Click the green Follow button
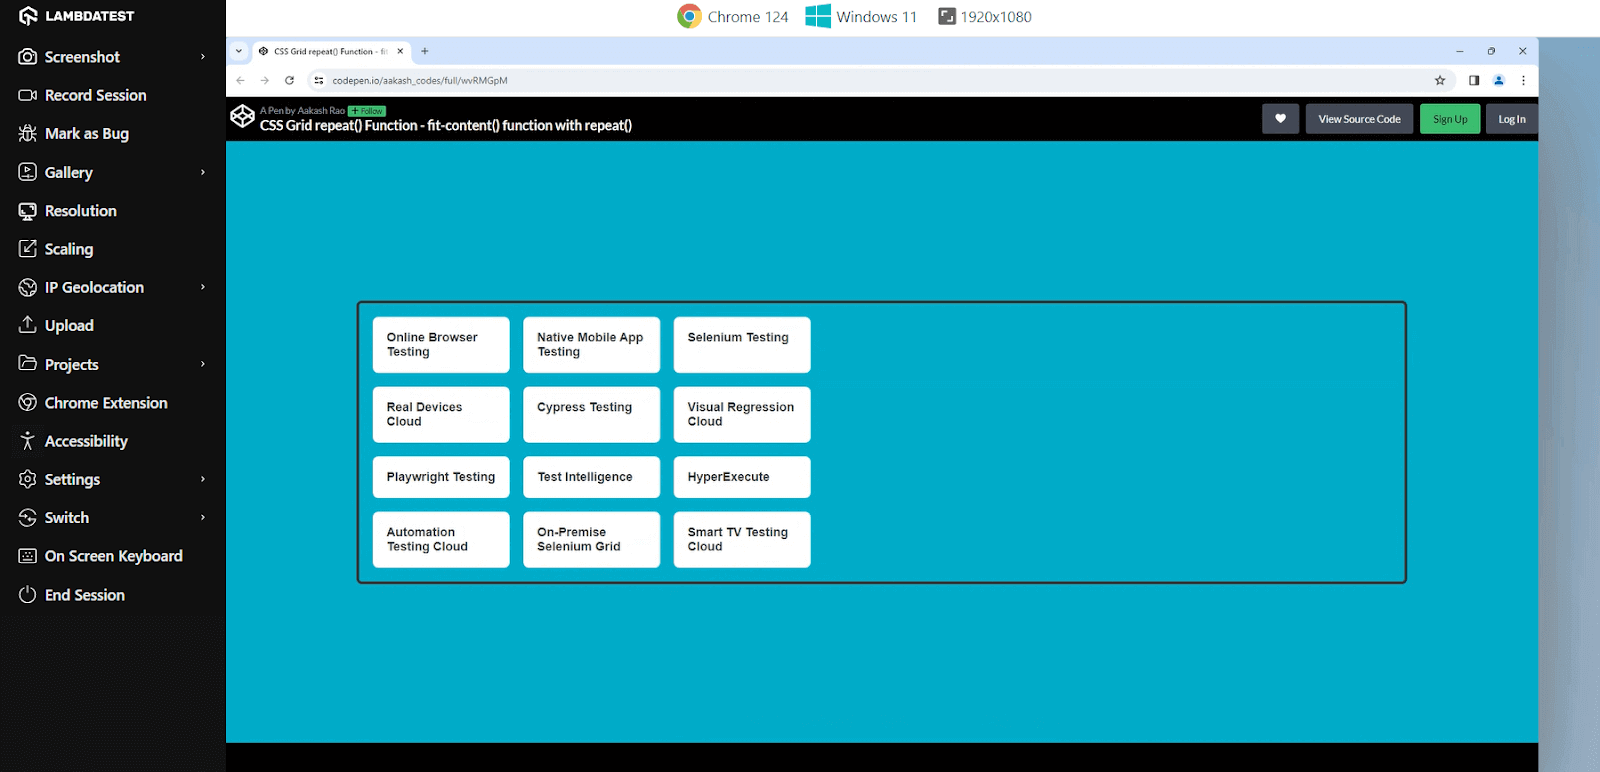This screenshot has width=1600, height=772. (367, 111)
